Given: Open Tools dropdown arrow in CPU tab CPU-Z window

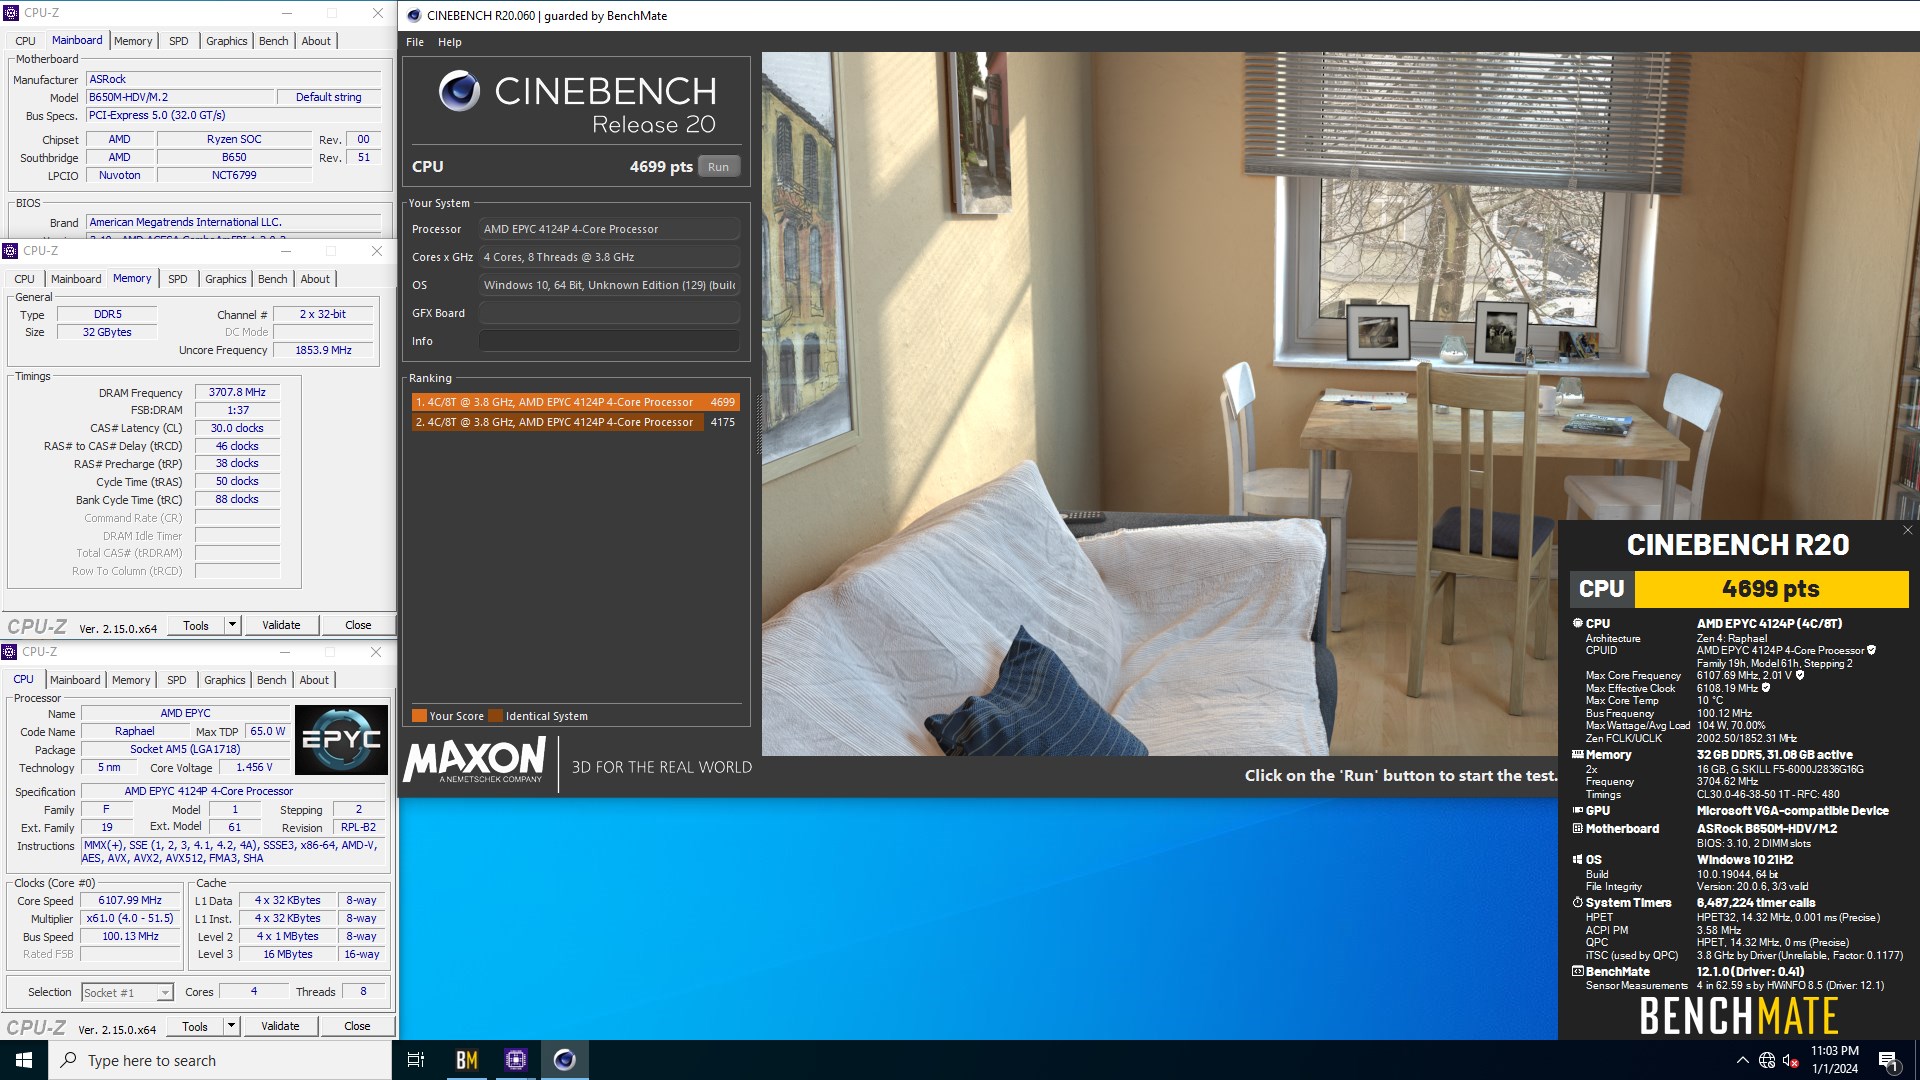Looking at the screenshot, I should pos(231,1026).
